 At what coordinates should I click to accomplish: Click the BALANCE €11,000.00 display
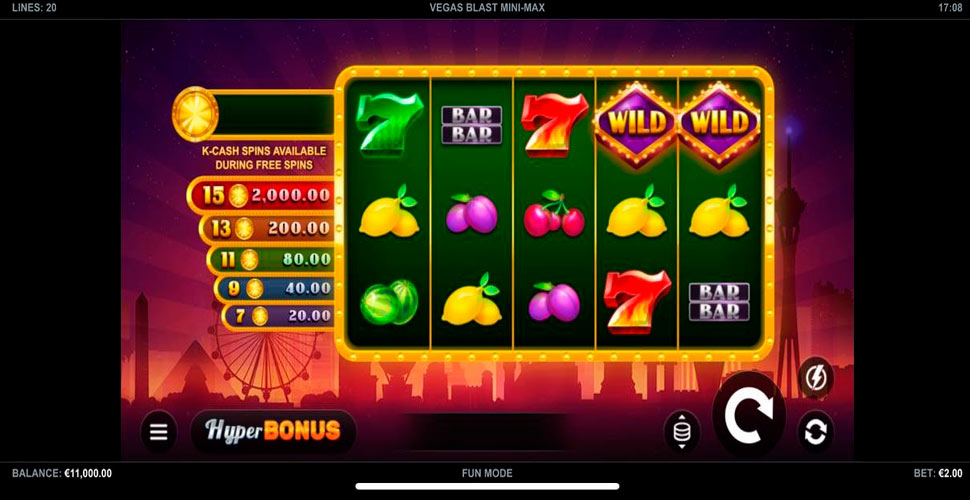[62, 473]
